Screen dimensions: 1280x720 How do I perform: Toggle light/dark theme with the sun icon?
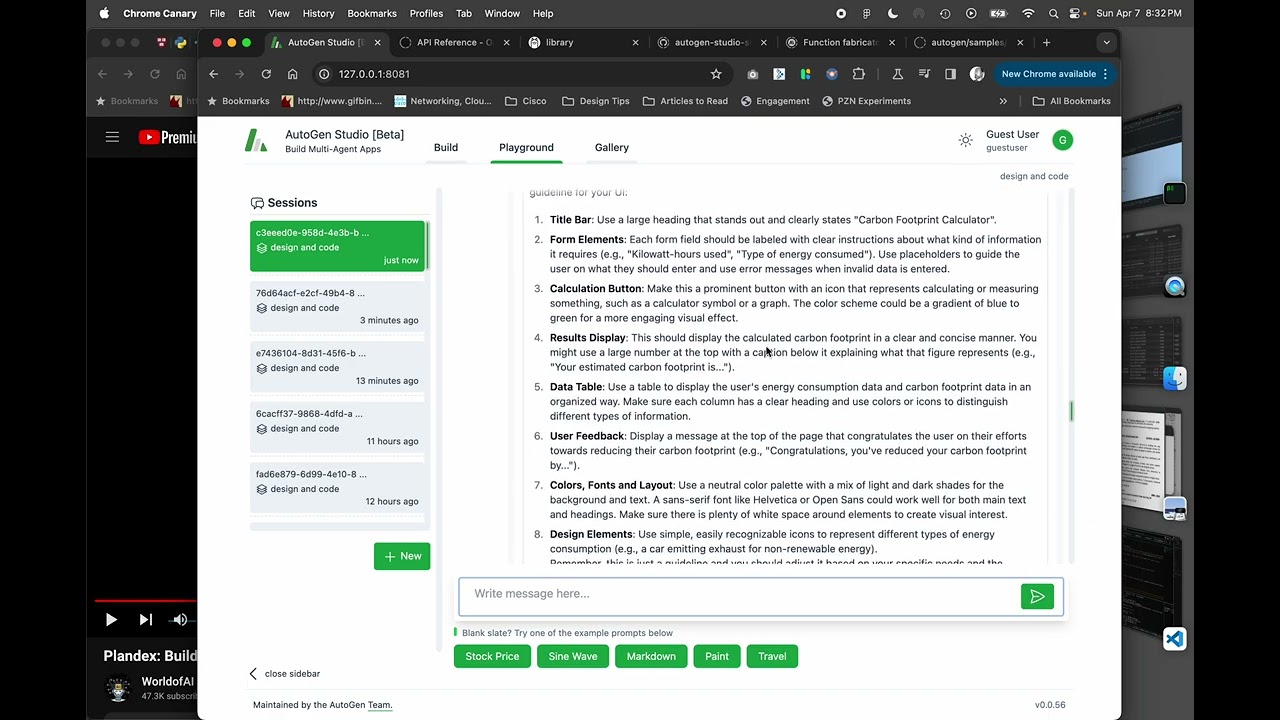tap(965, 140)
